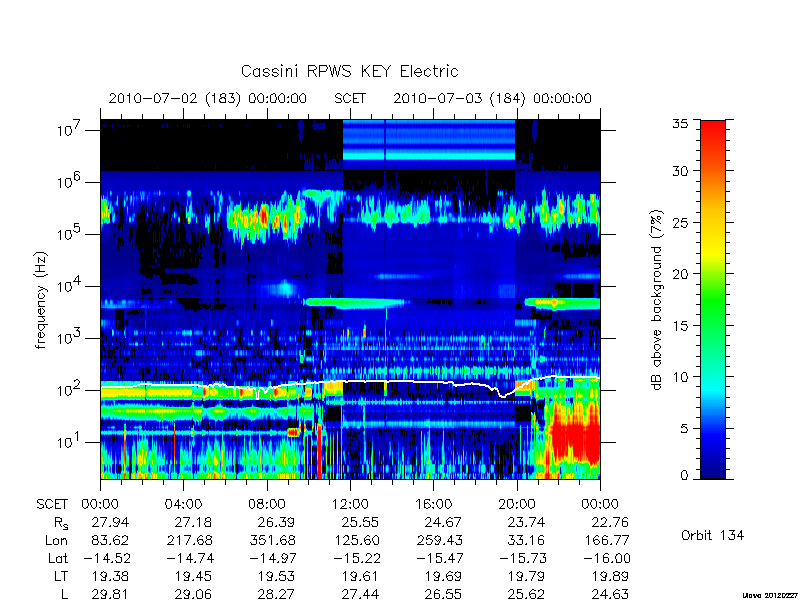The height and width of the screenshot is (600, 800).
Task: Click the Lon value 351.68
Action: (272, 540)
